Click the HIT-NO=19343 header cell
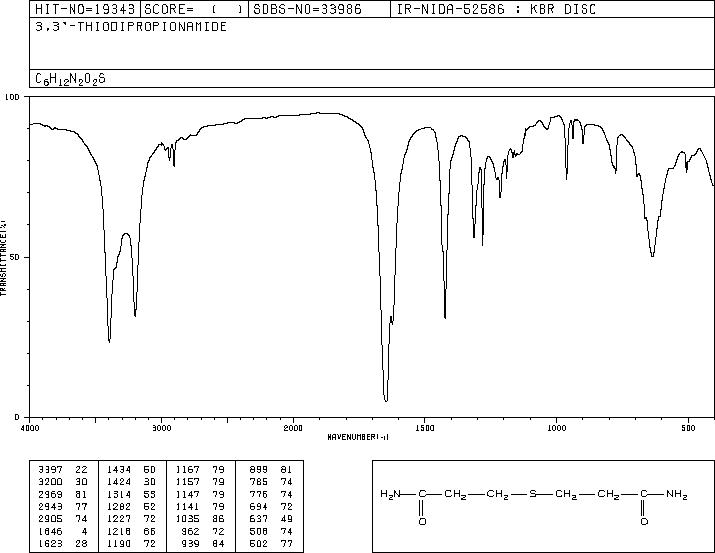715x553 pixels. pos(85,9)
